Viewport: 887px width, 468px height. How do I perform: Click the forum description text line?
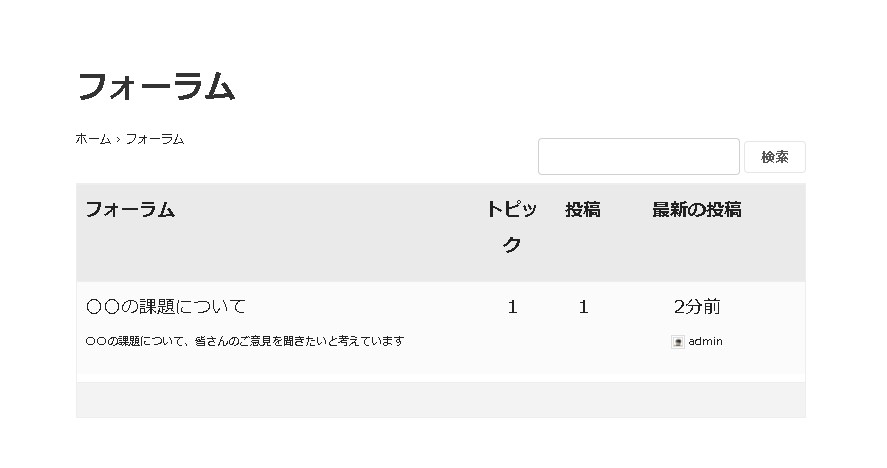(245, 341)
